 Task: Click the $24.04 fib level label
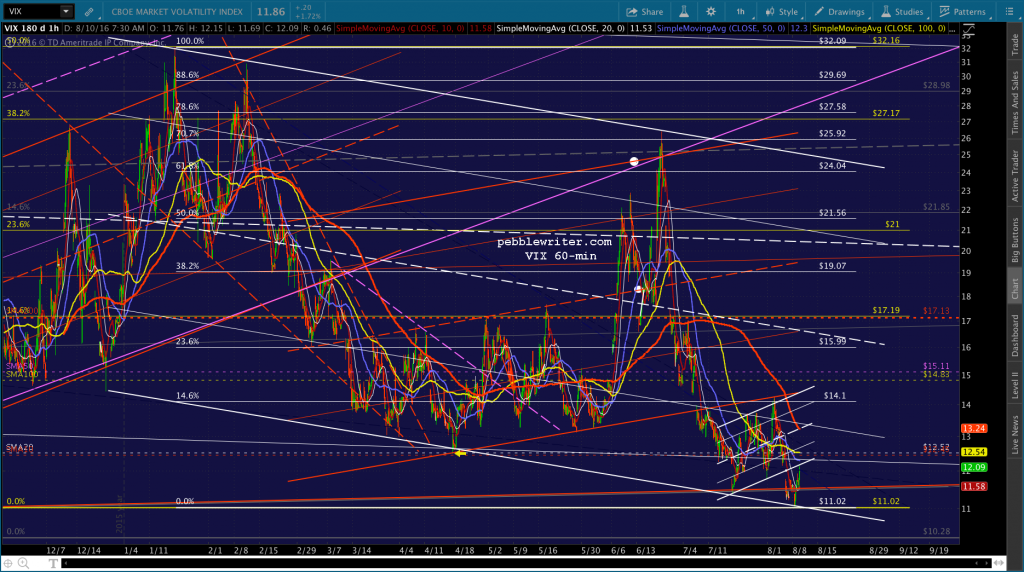tap(833, 166)
